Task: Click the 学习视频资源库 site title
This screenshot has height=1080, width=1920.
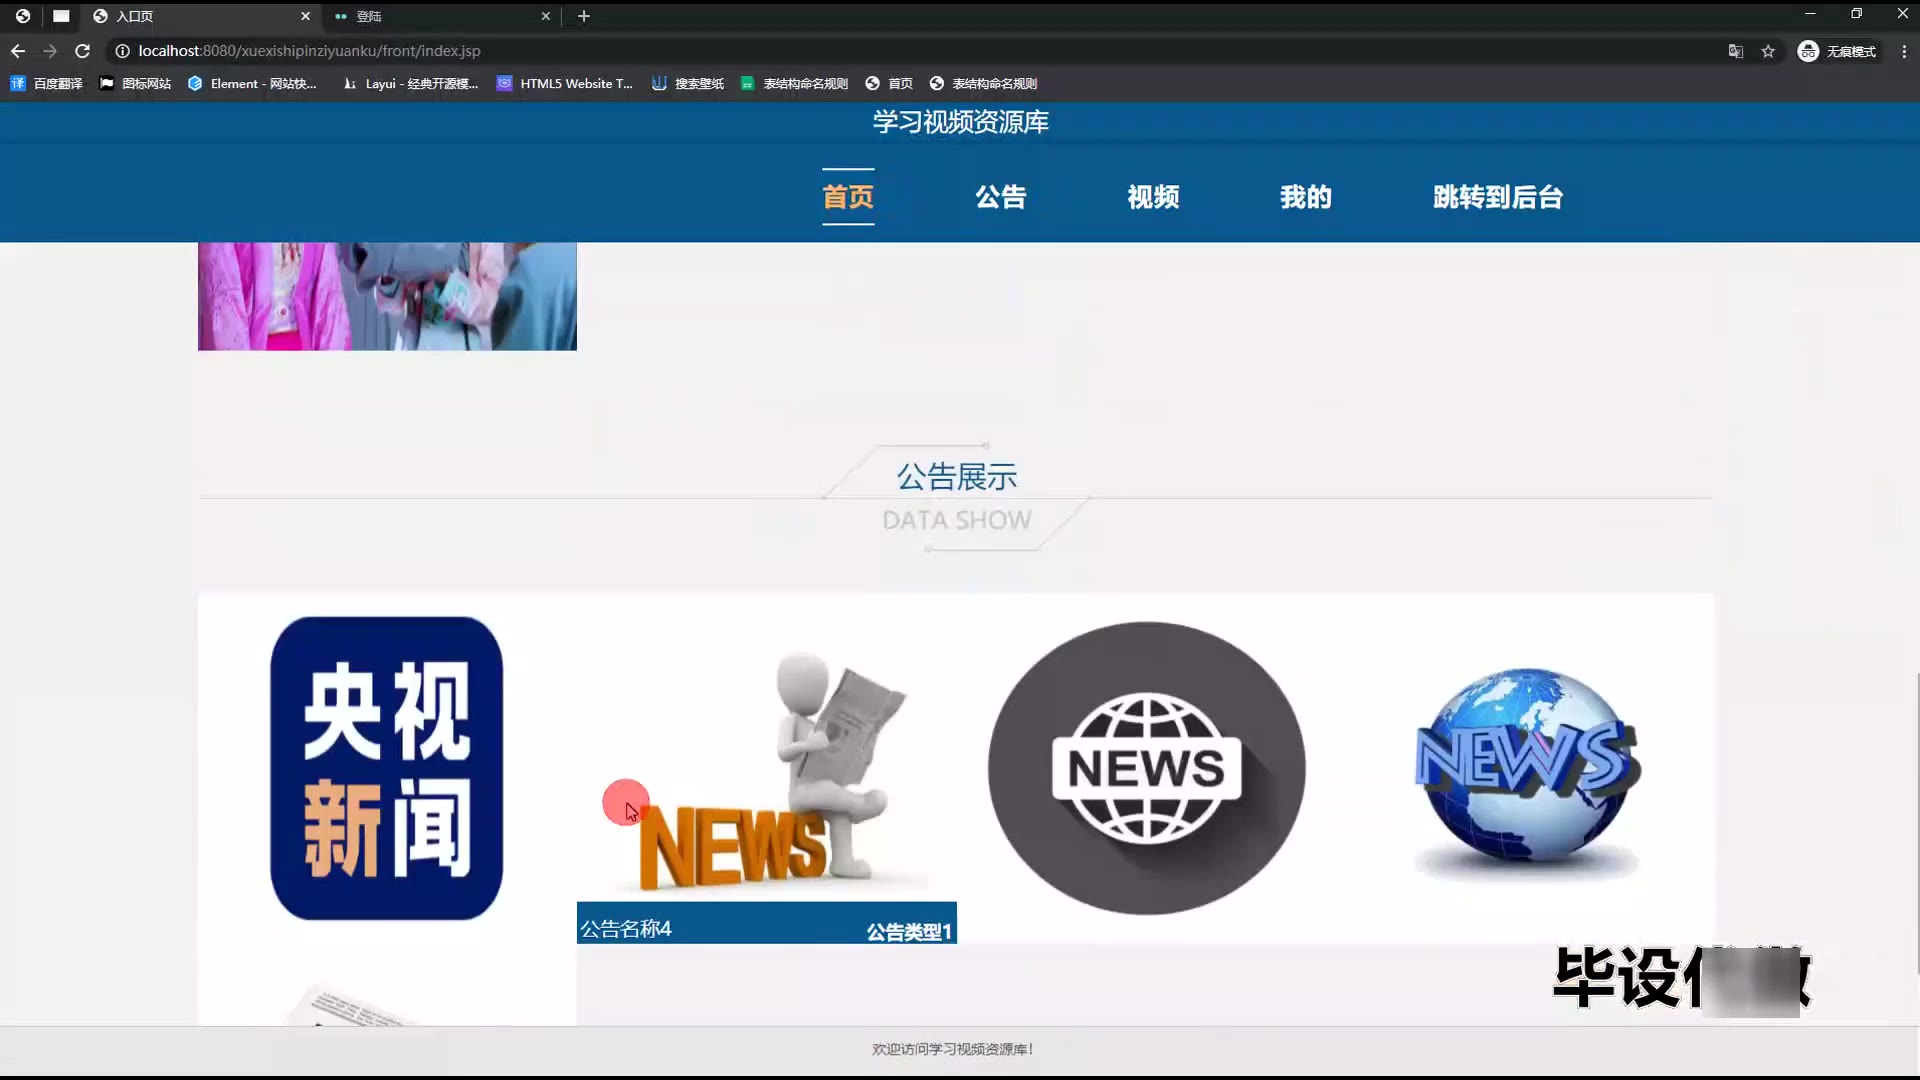Action: coord(960,122)
